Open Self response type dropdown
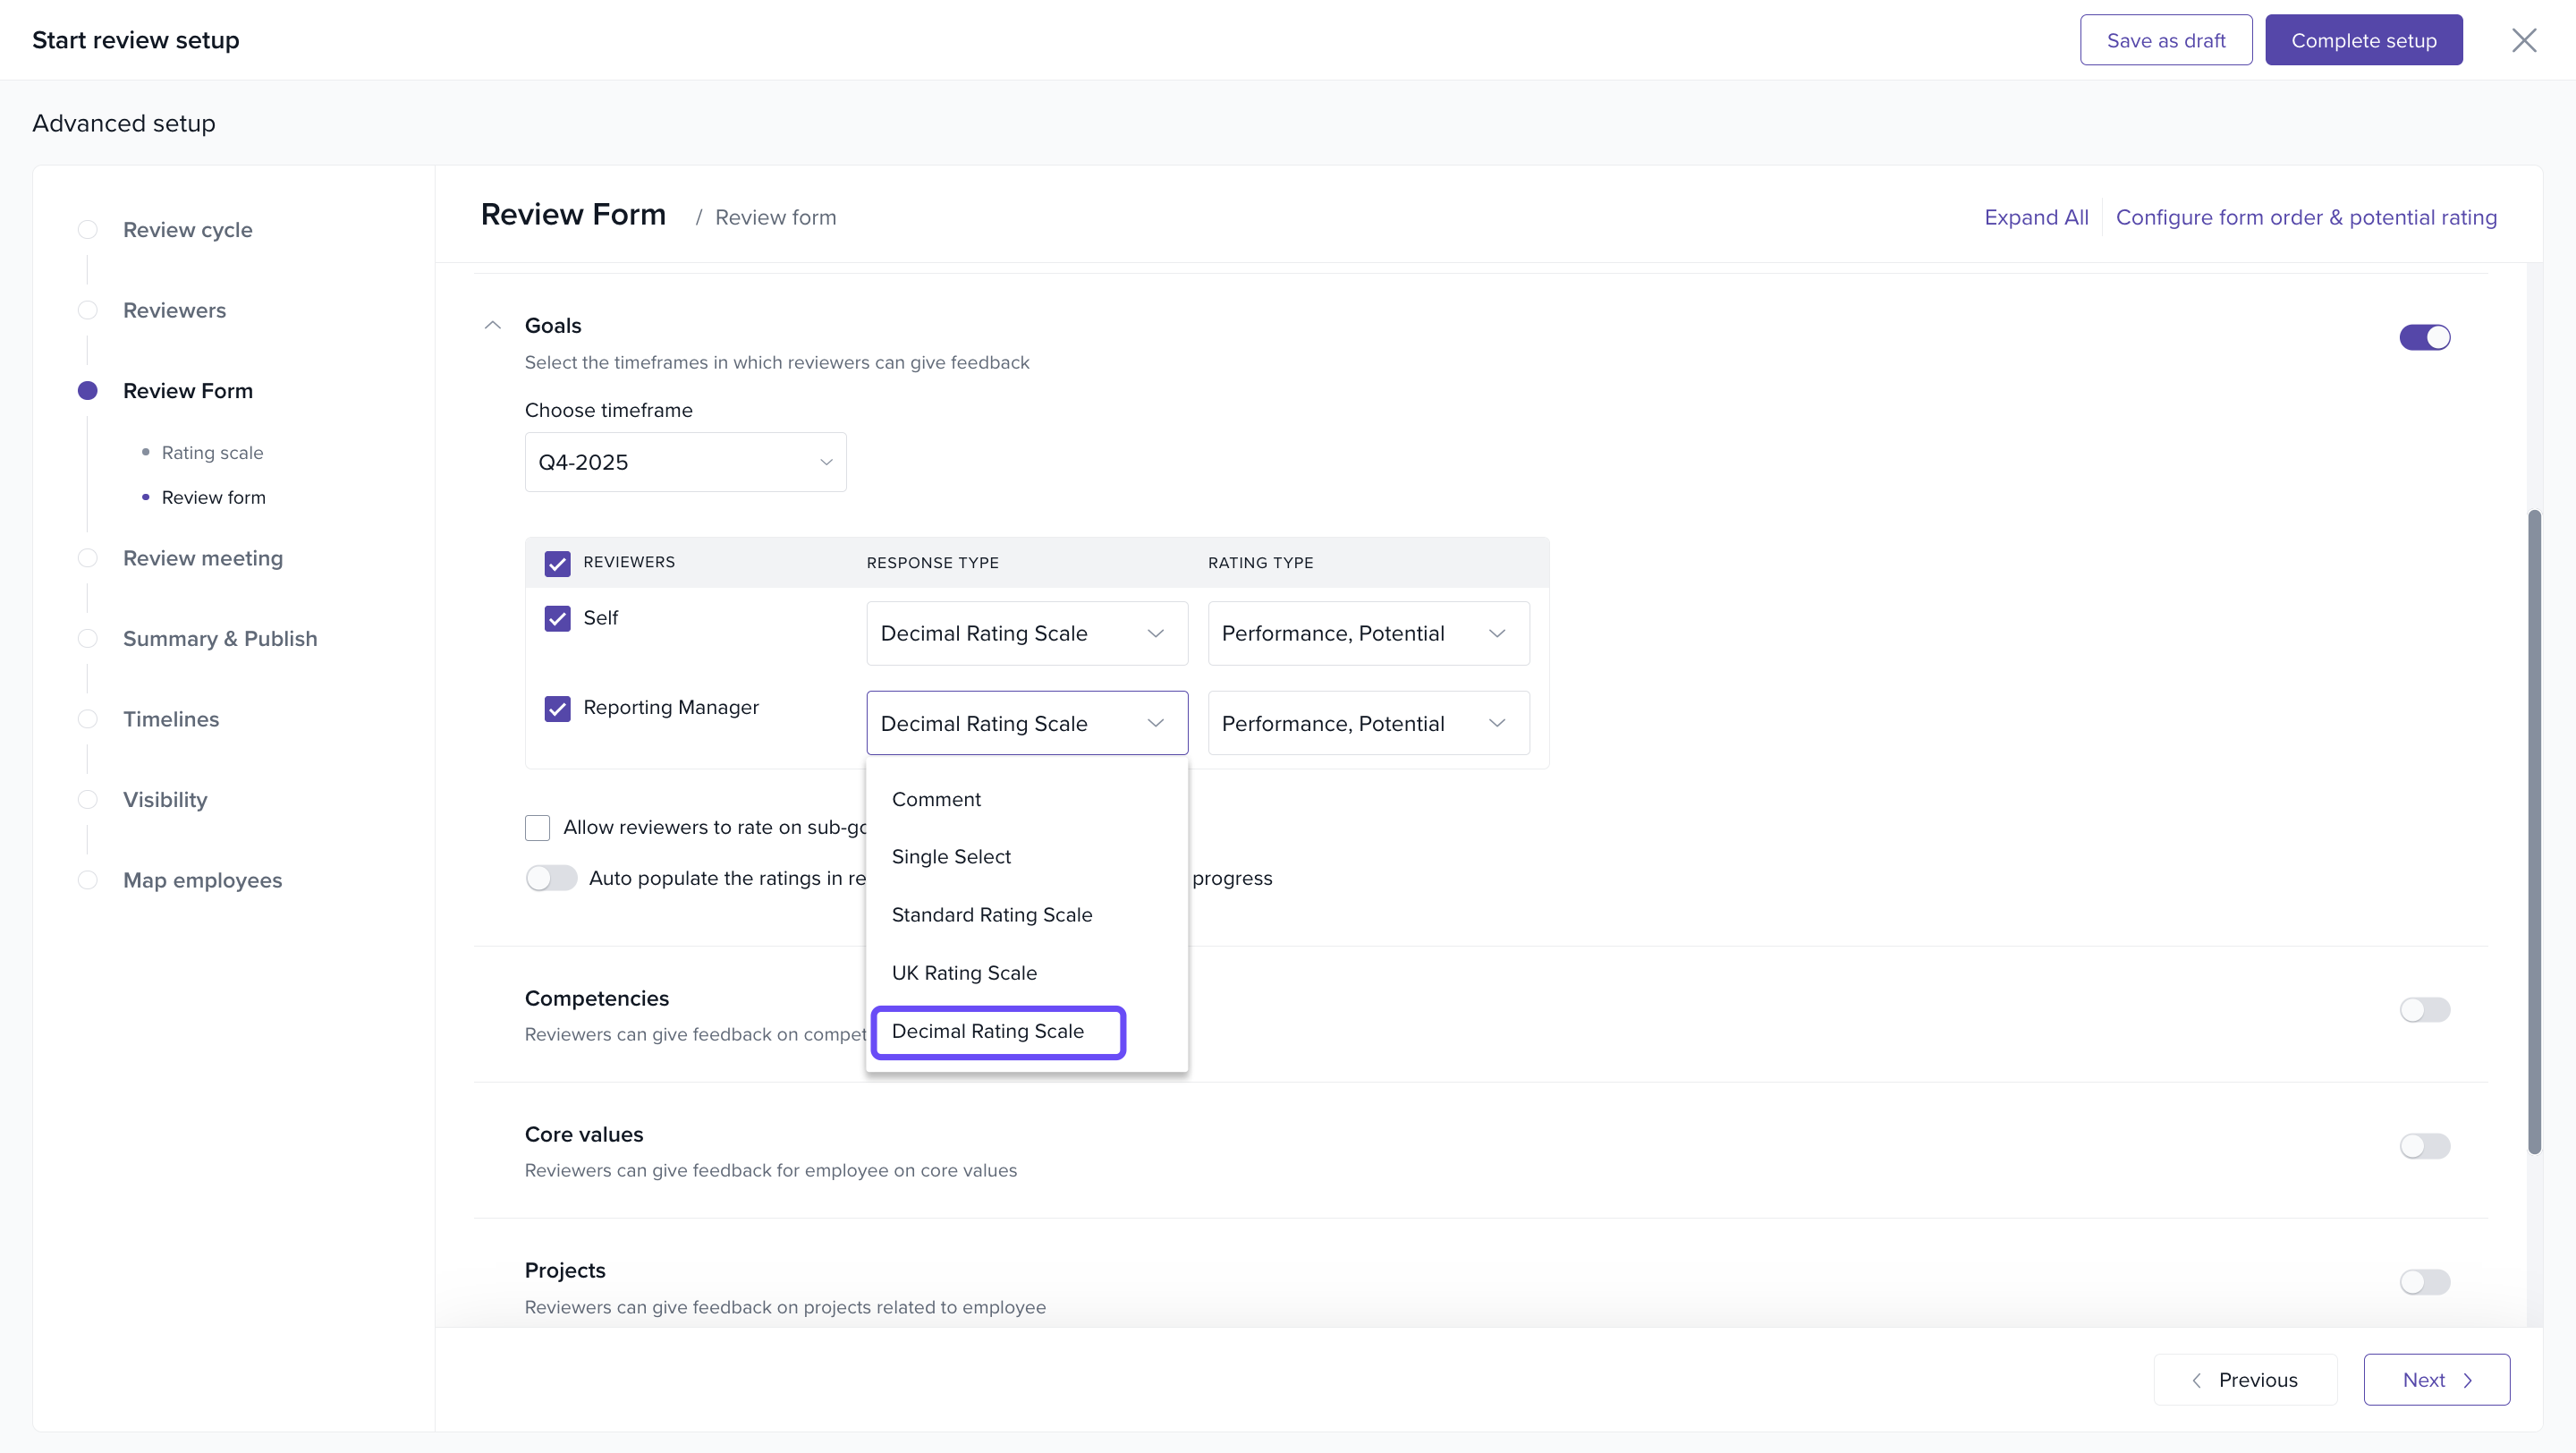 coord(1027,633)
